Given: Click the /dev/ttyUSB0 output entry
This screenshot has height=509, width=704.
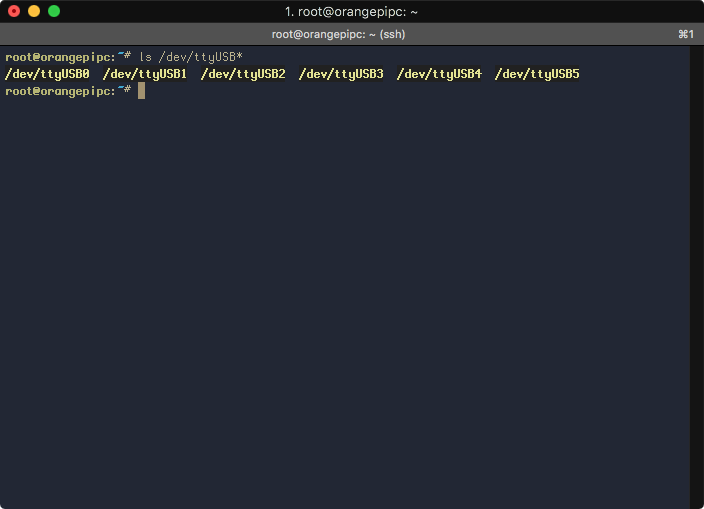Looking at the screenshot, I should point(47,74).
